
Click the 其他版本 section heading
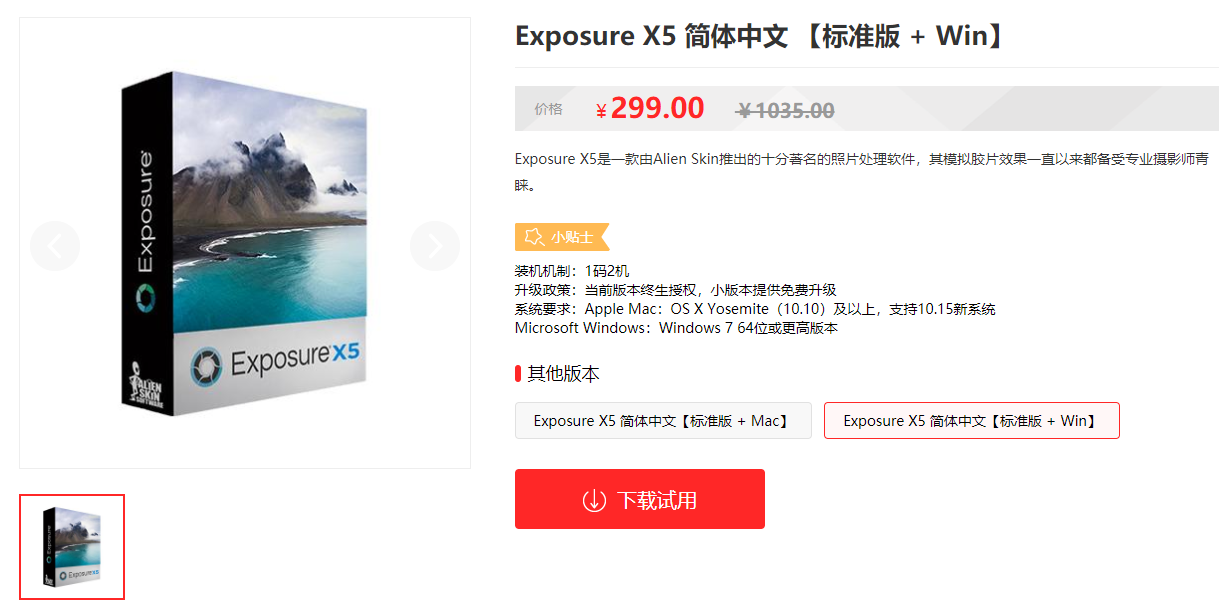point(564,374)
